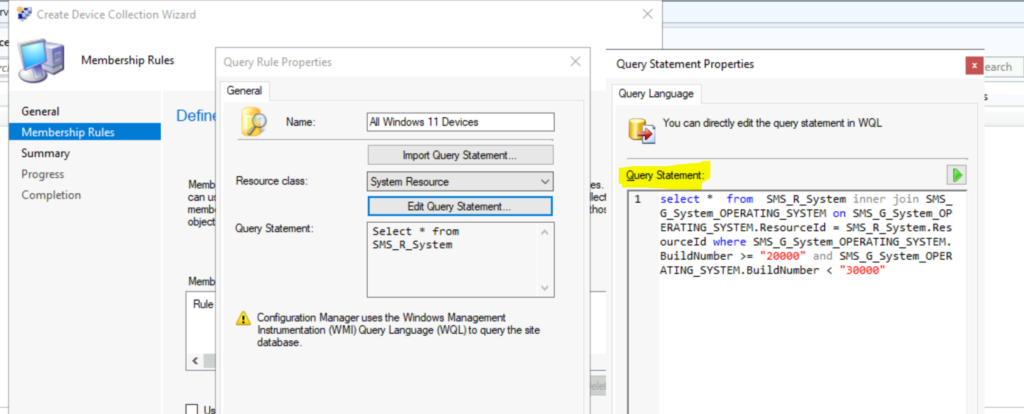Viewport: 1024px width, 414px height.
Task: Close the Create Device Collection Wizard window
Action: coord(647,14)
